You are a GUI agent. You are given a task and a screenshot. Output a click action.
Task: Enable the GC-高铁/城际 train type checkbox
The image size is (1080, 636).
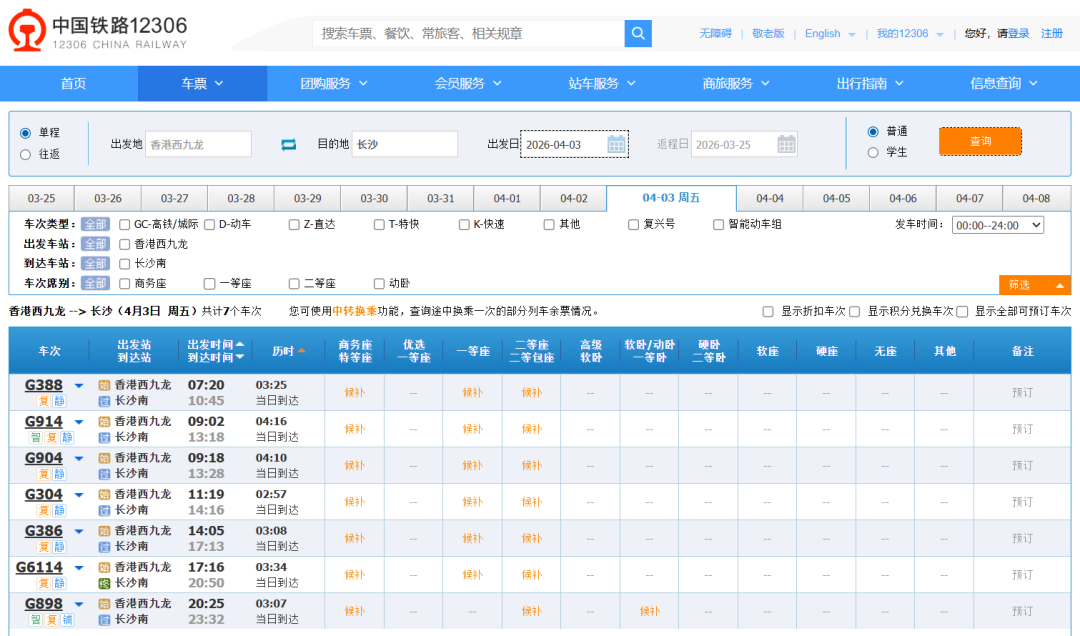pyautogui.click(x=125, y=225)
